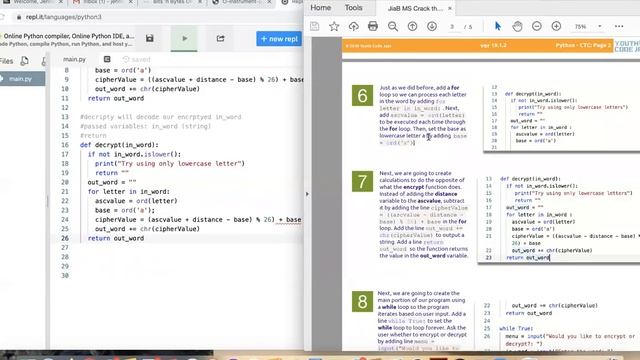Viewport: 640px width, 360px height.
Task: Click the green step 6 paragraph text
Action: [x=423, y=115]
